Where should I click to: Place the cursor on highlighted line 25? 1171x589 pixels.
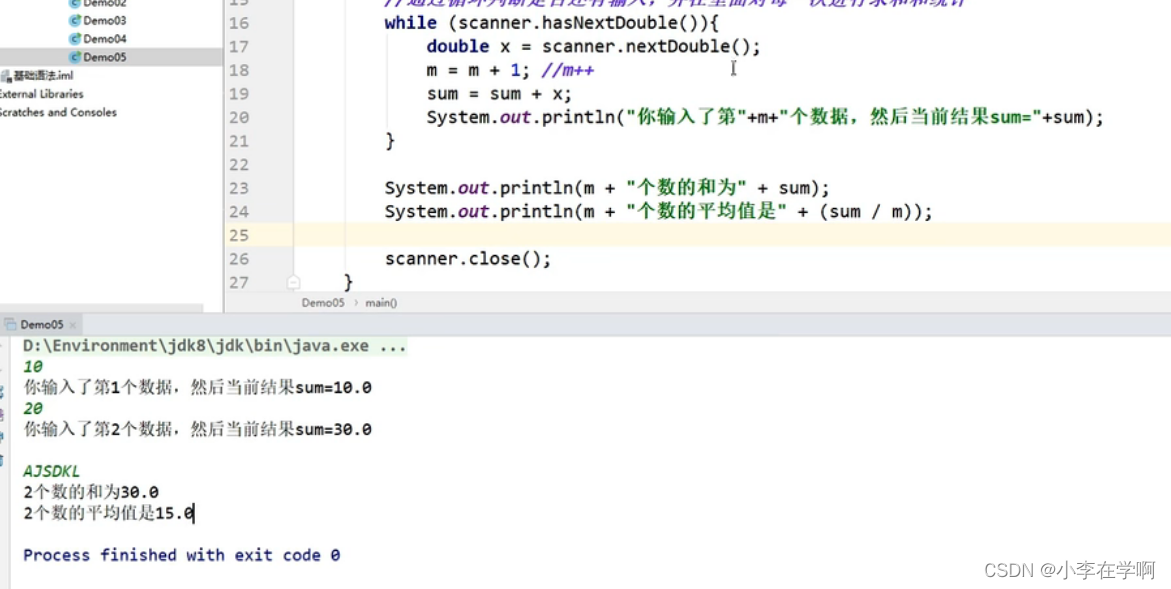pyautogui.click(x=500, y=235)
